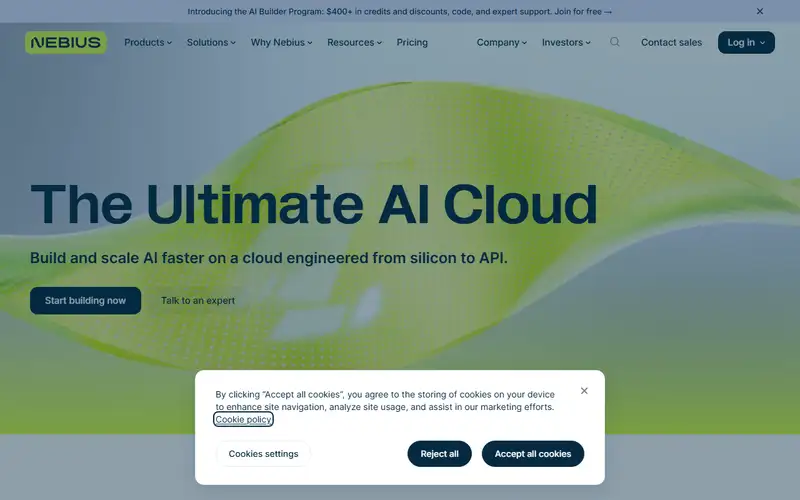
Task: Close the cookie dialog with X
Action: 584,391
